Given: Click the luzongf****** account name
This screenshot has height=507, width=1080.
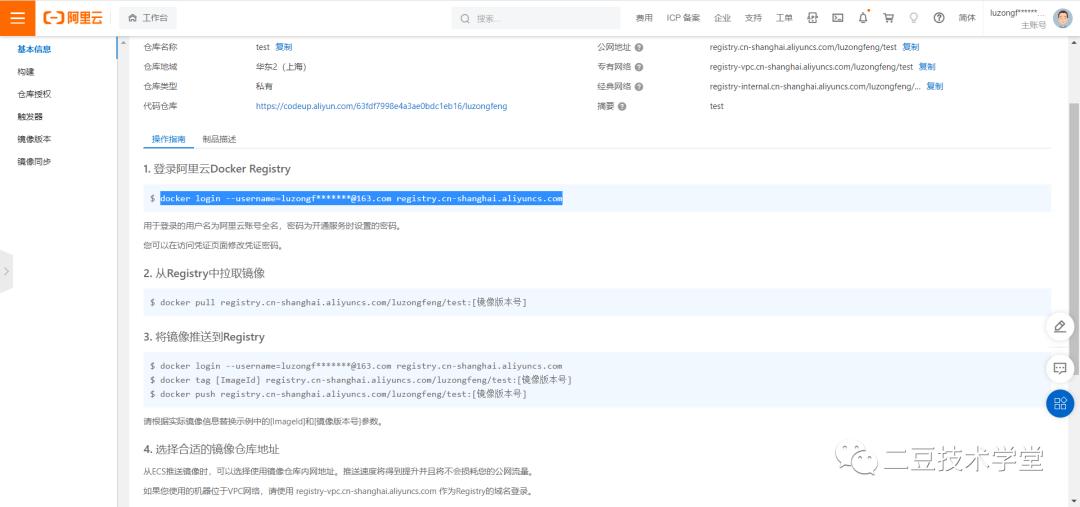Looking at the screenshot, I should 1017,13.
